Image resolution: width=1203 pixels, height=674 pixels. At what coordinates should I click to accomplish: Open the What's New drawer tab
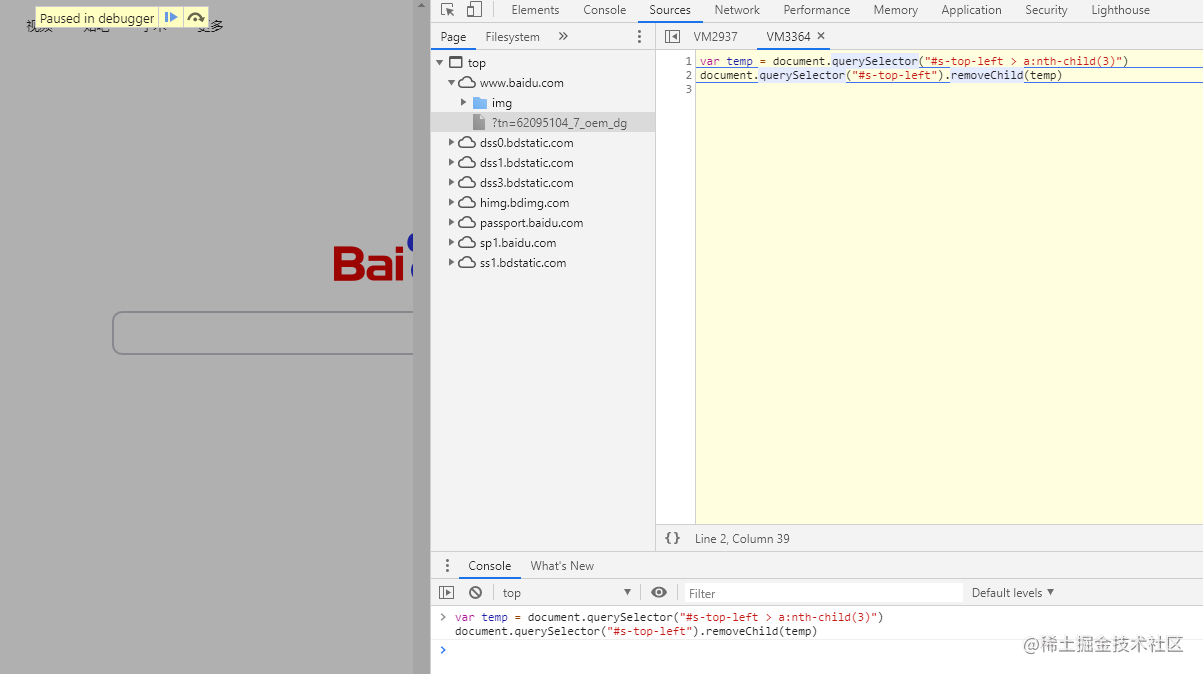(562, 566)
